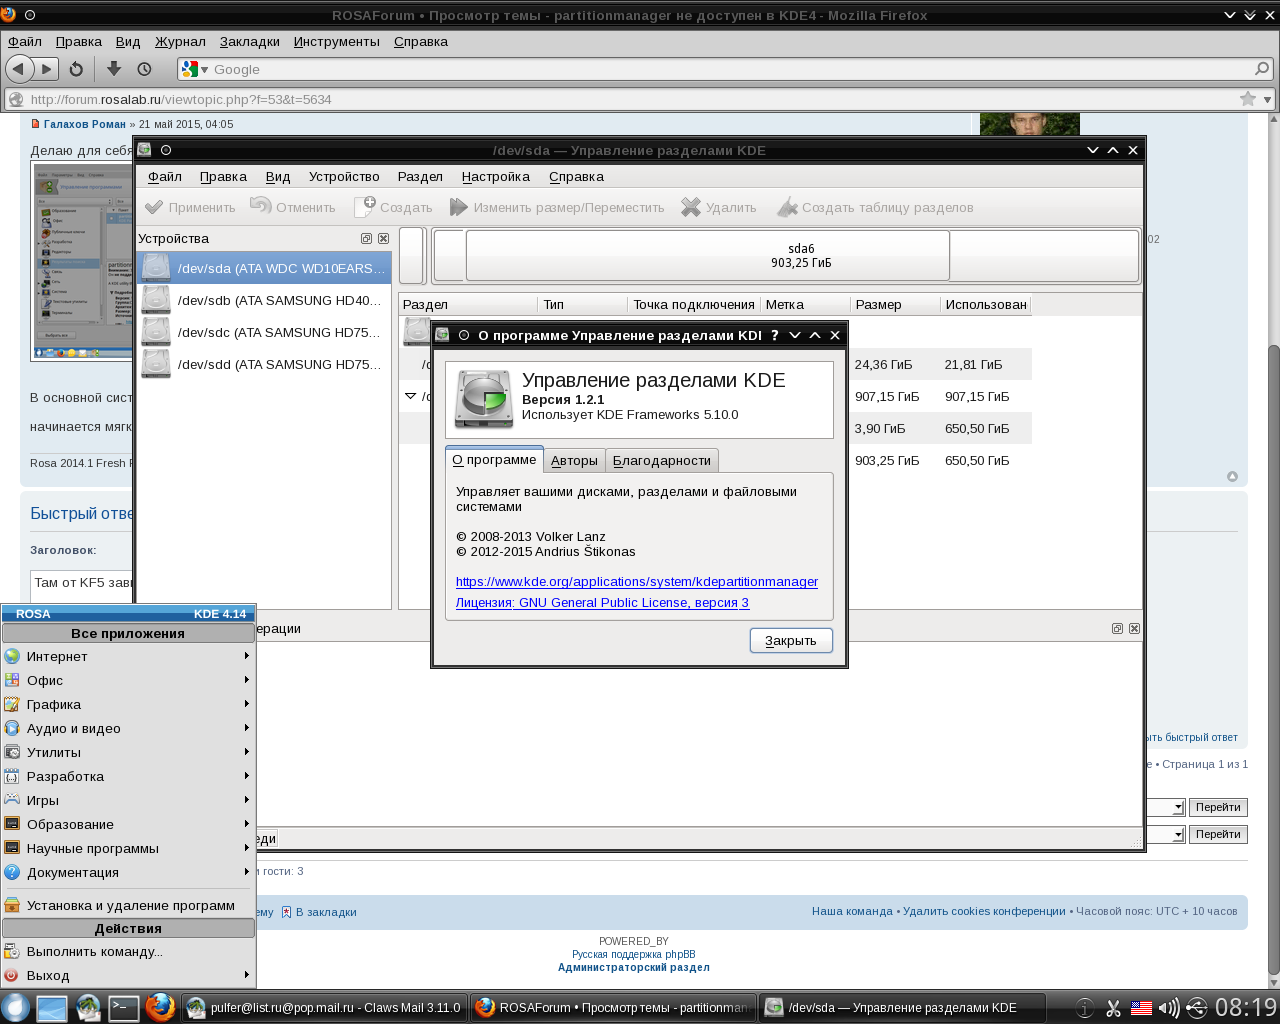Launch Firefox from the taskbar quick-launch icon
The height and width of the screenshot is (1024, 1280).
(160, 1007)
